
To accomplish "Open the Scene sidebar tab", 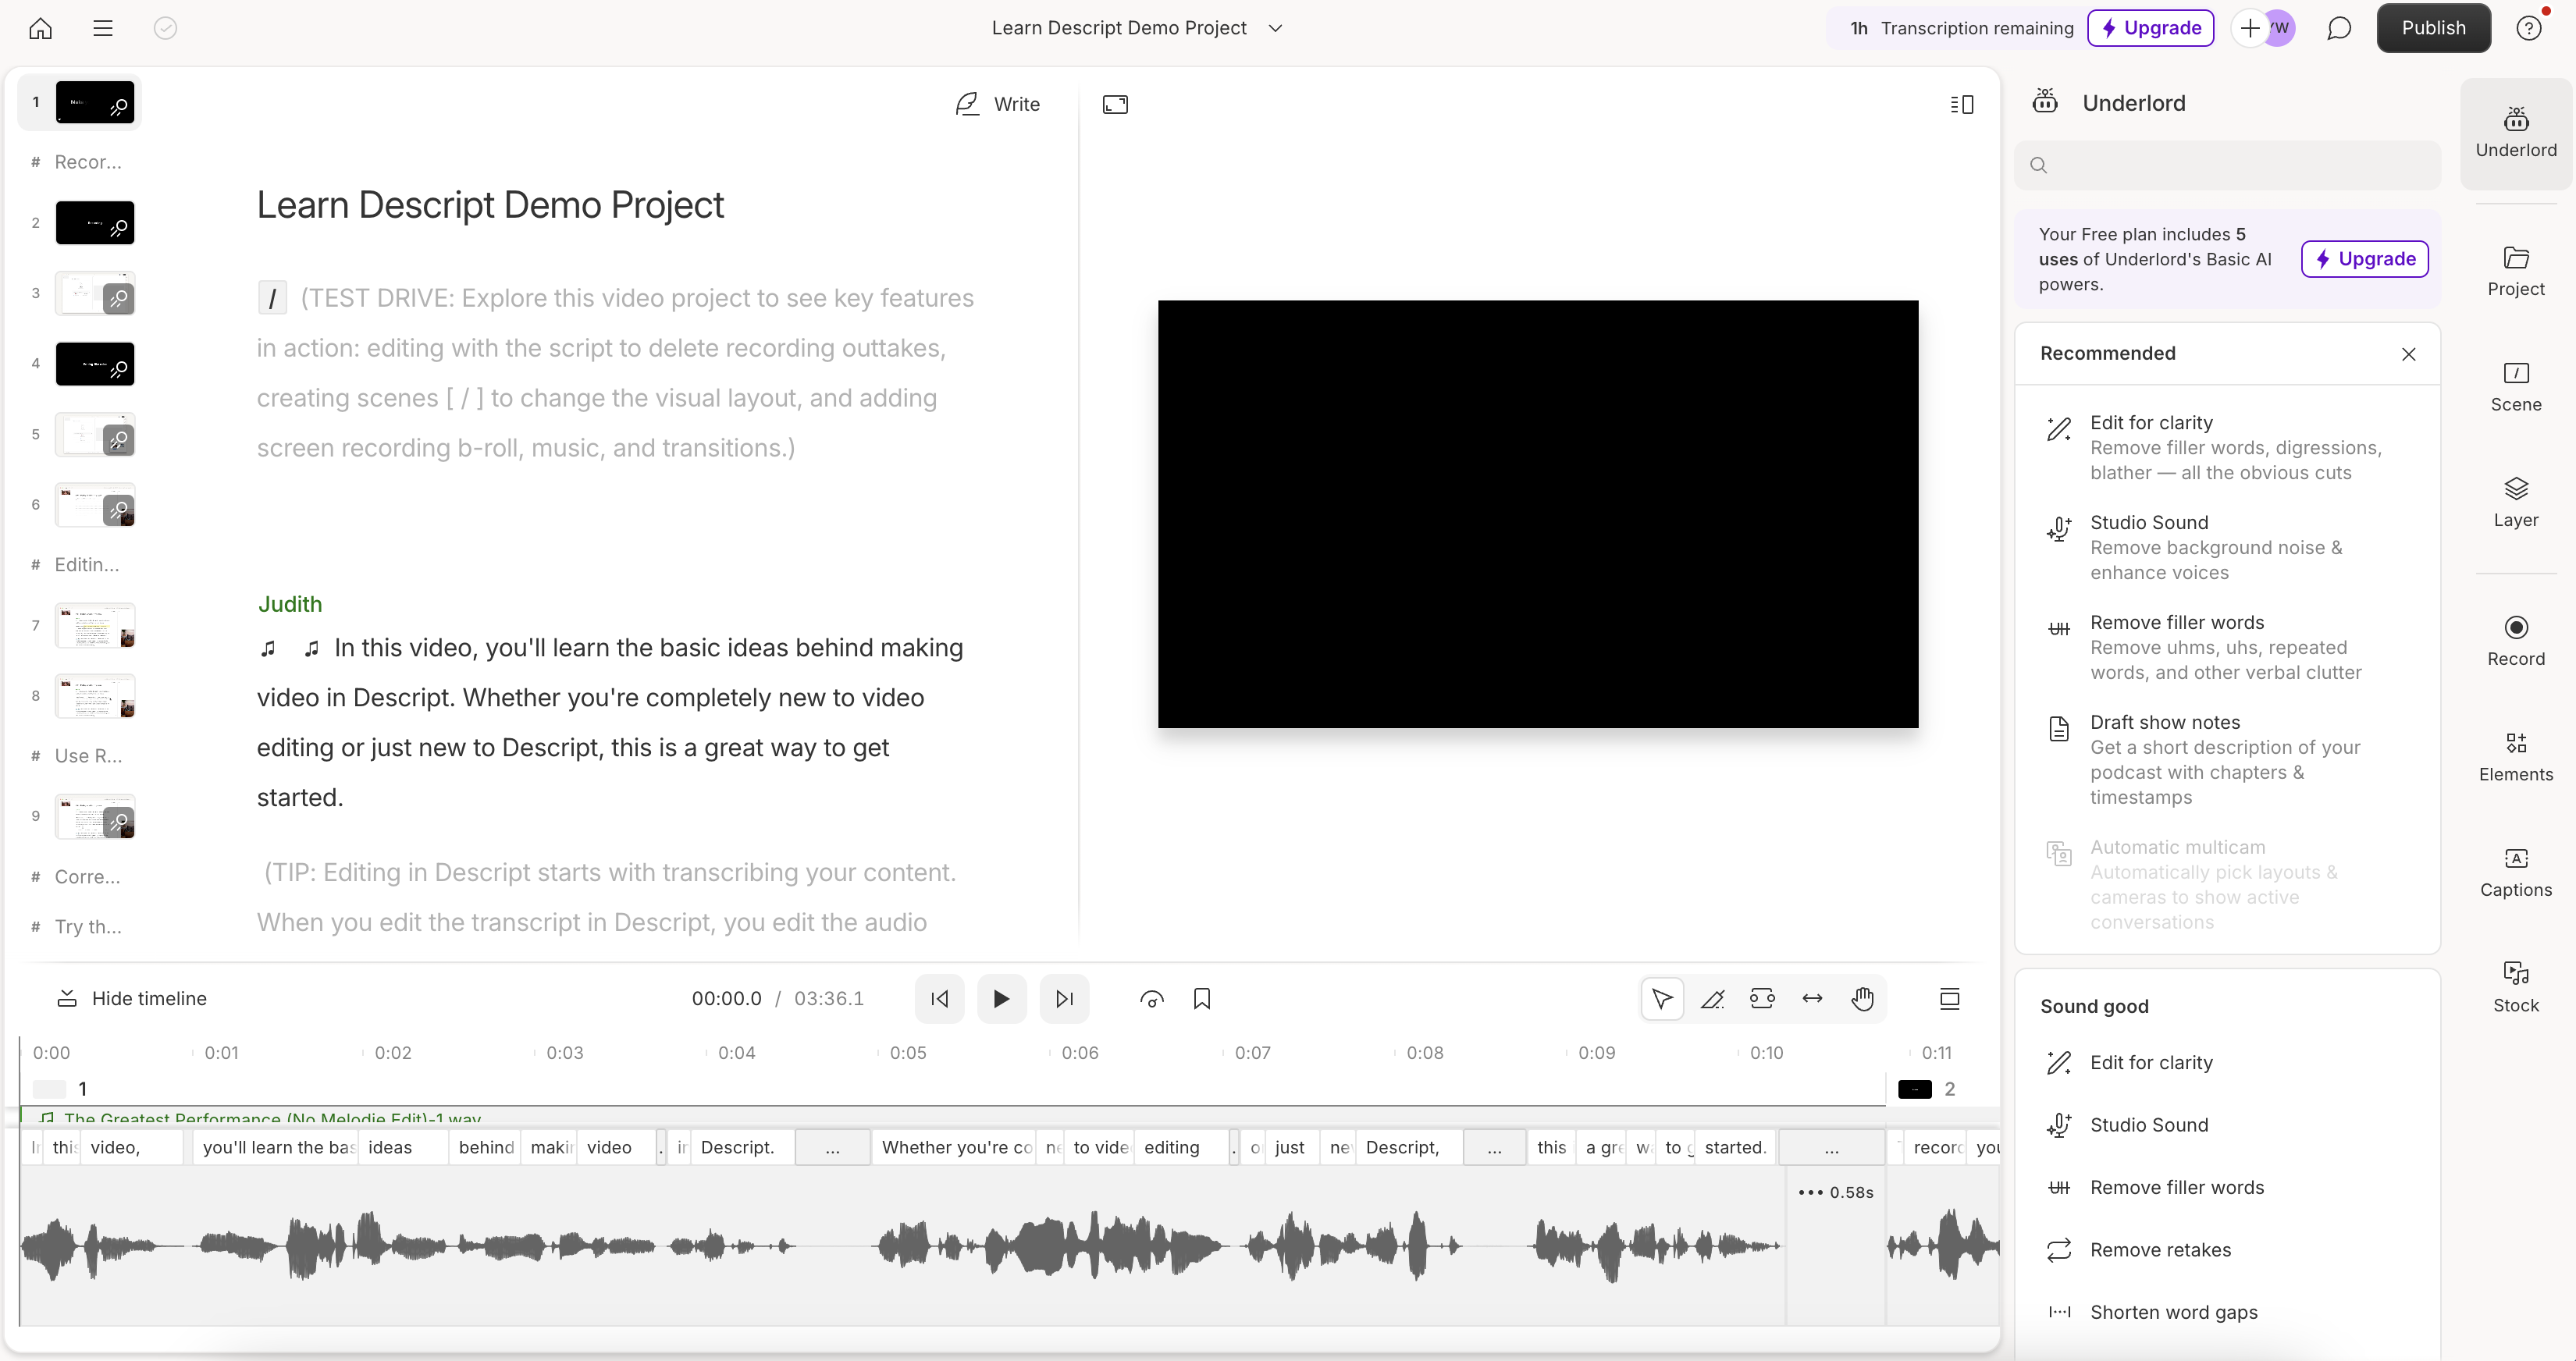I will coord(2515,387).
